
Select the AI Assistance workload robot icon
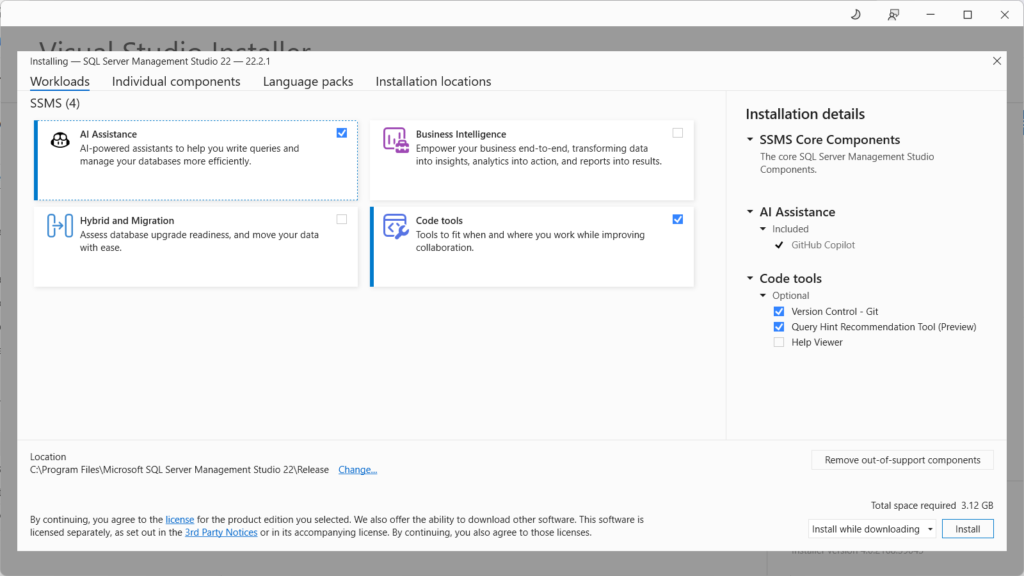point(61,141)
